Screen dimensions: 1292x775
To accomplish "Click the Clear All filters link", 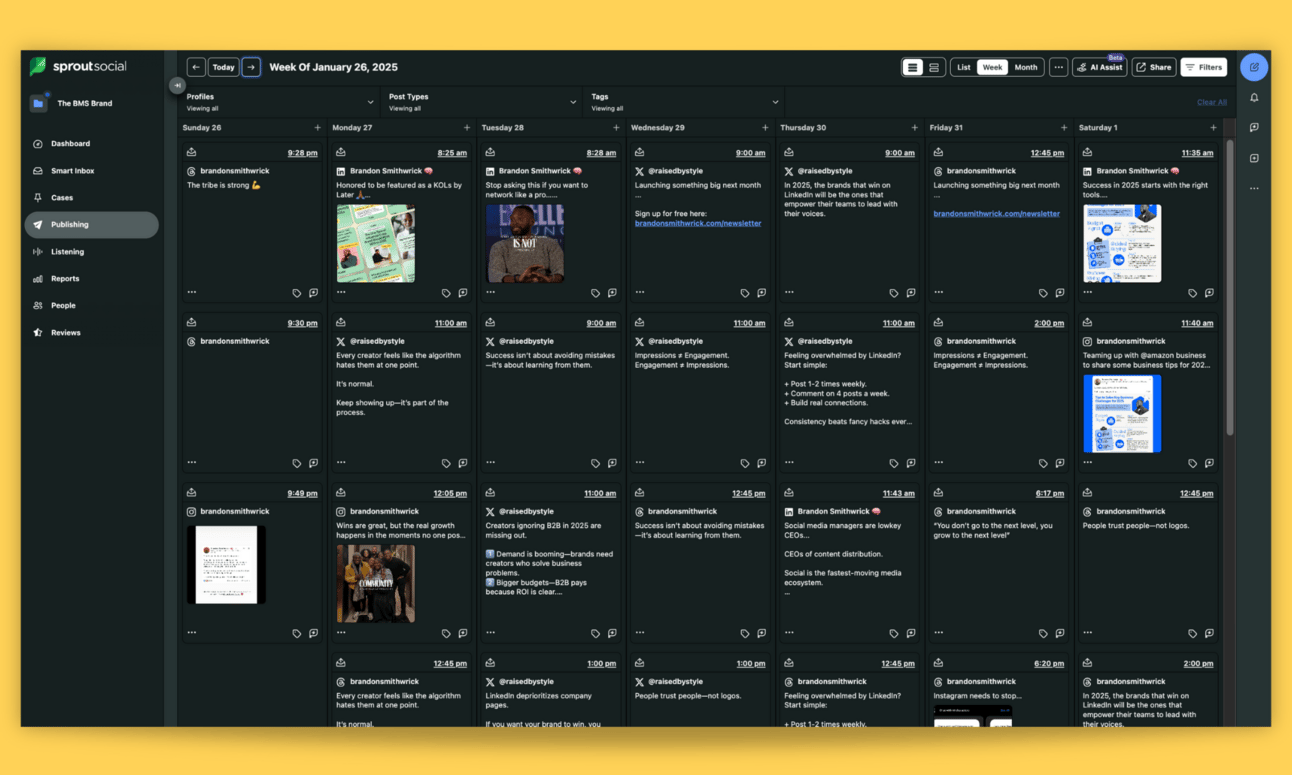I will point(1212,102).
